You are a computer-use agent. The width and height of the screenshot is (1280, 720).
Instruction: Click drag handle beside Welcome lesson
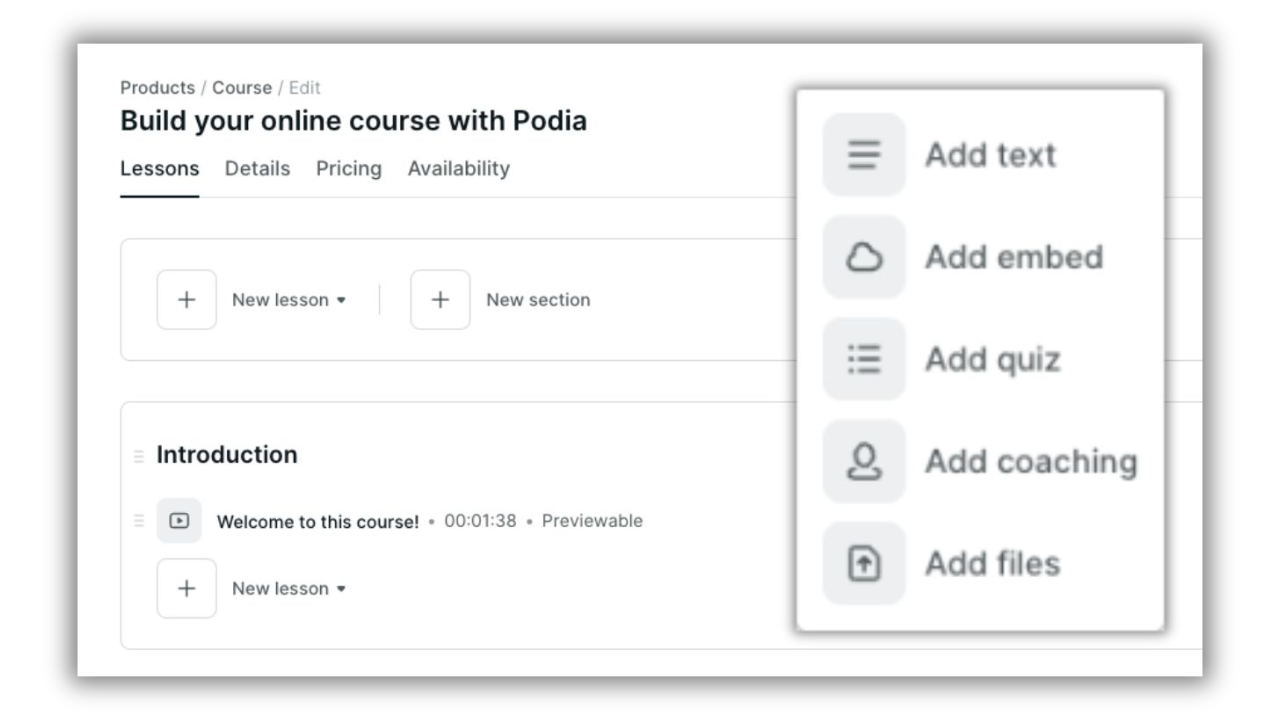(139, 521)
